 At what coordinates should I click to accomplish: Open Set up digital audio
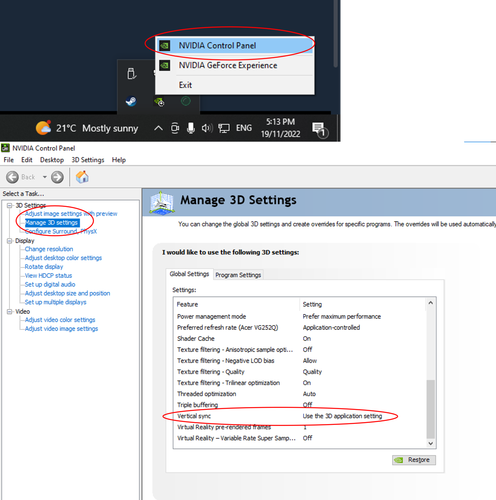pyautogui.click(x=50, y=284)
